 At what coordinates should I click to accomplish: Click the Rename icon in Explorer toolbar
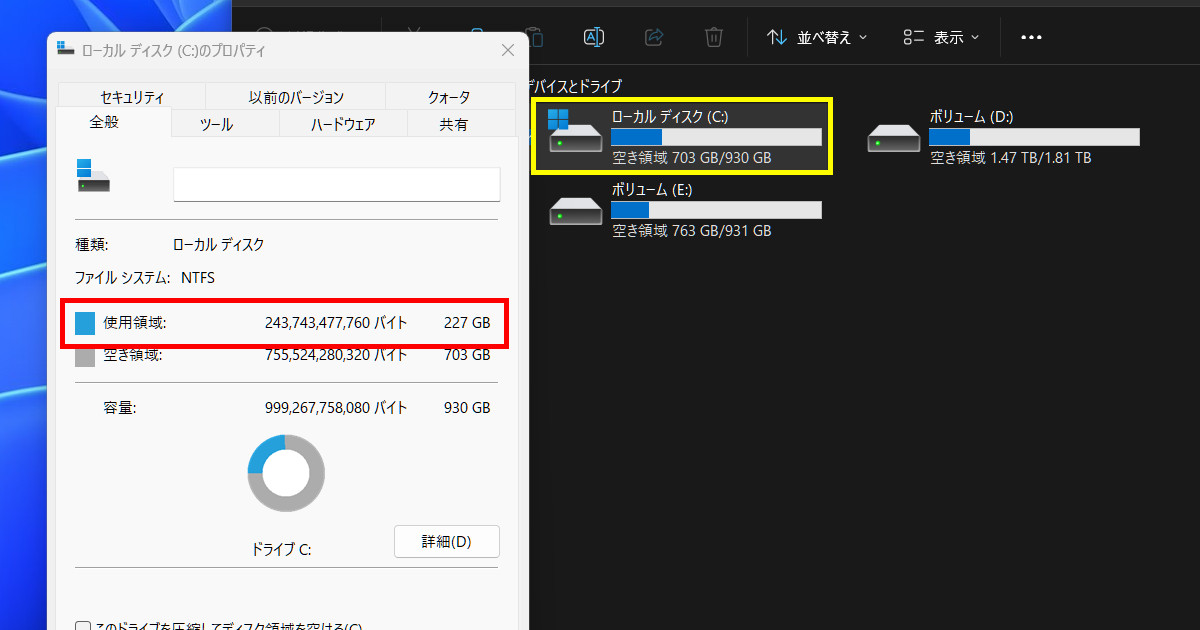[x=593, y=37]
